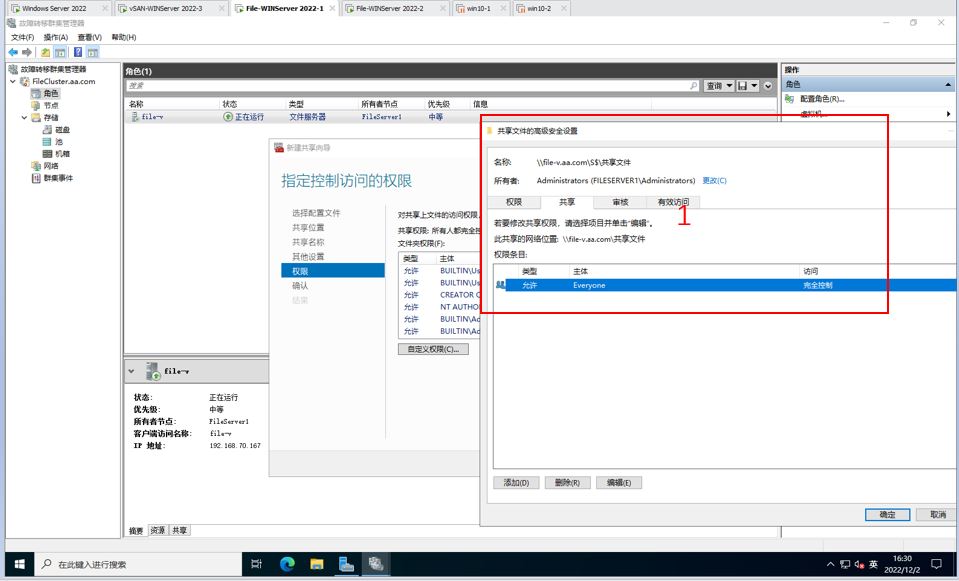Click the Back navigation arrow on the console toolbar

click(12, 50)
